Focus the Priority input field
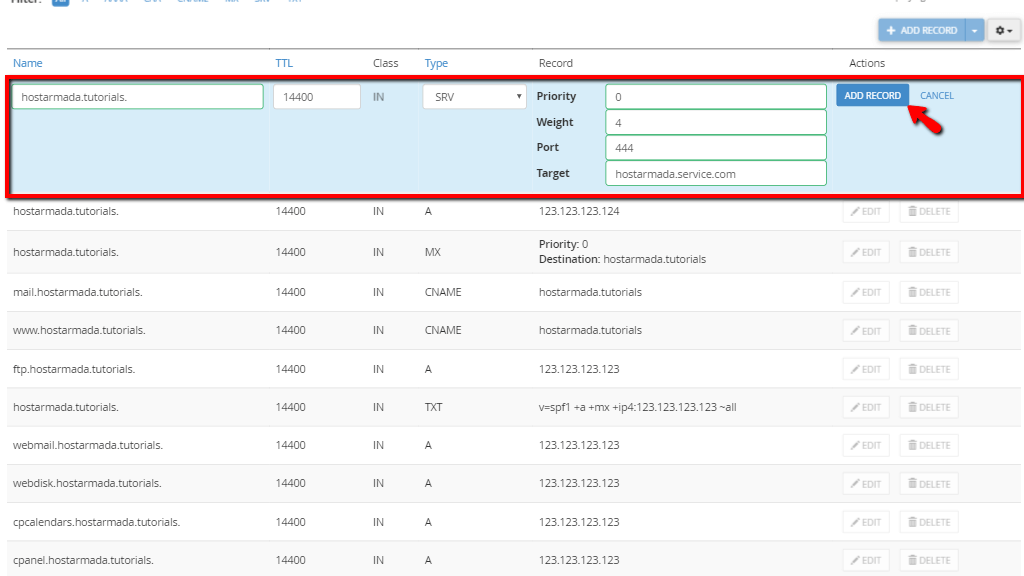Image resolution: width=1024 pixels, height=576 pixels. (716, 97)
